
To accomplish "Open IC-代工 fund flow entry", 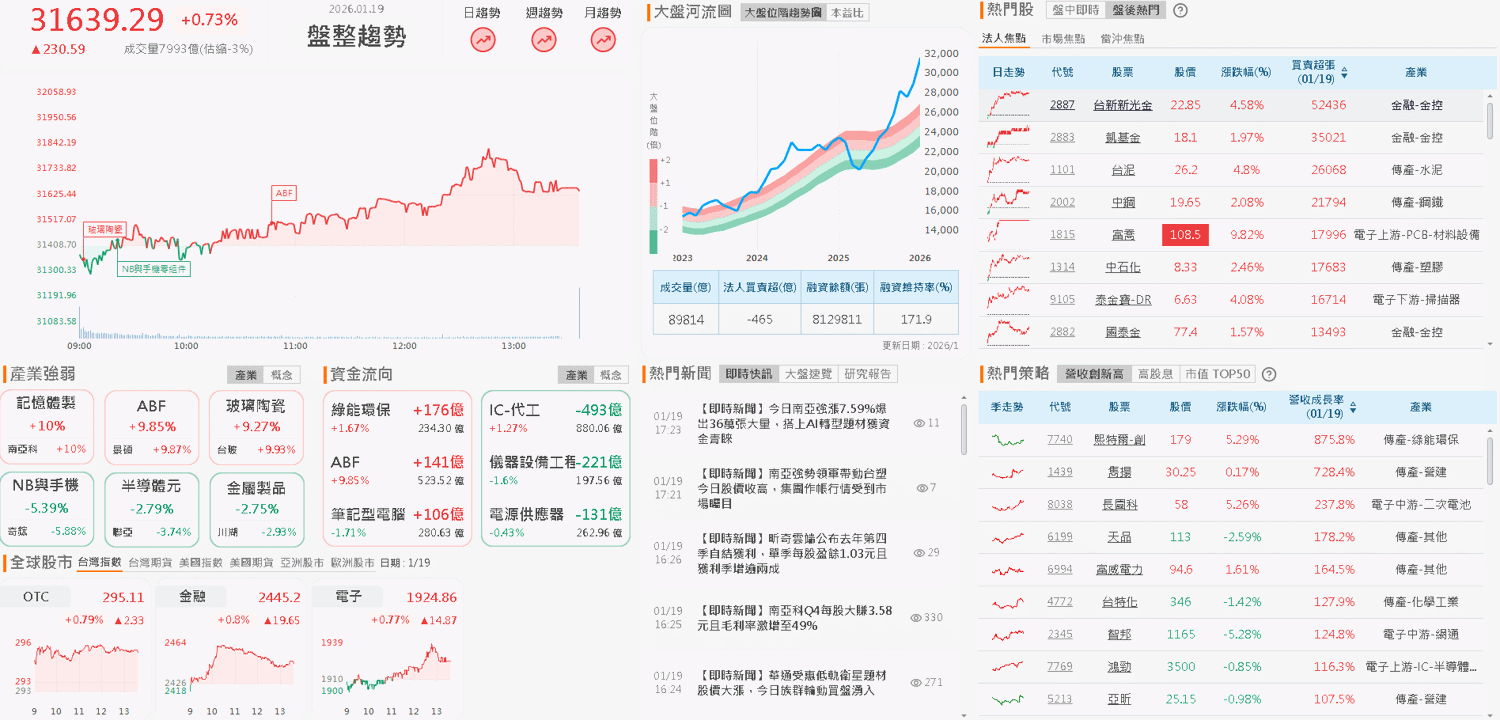I will (555, 417).
